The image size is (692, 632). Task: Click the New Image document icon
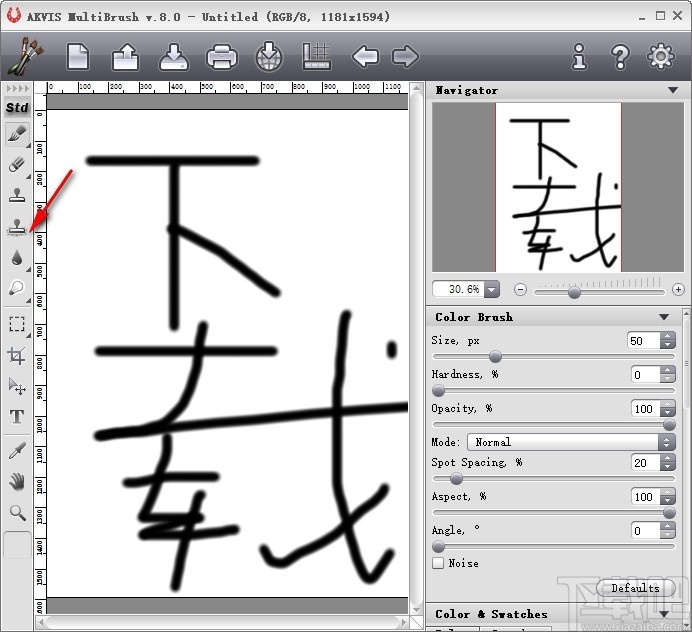point(78,57)
